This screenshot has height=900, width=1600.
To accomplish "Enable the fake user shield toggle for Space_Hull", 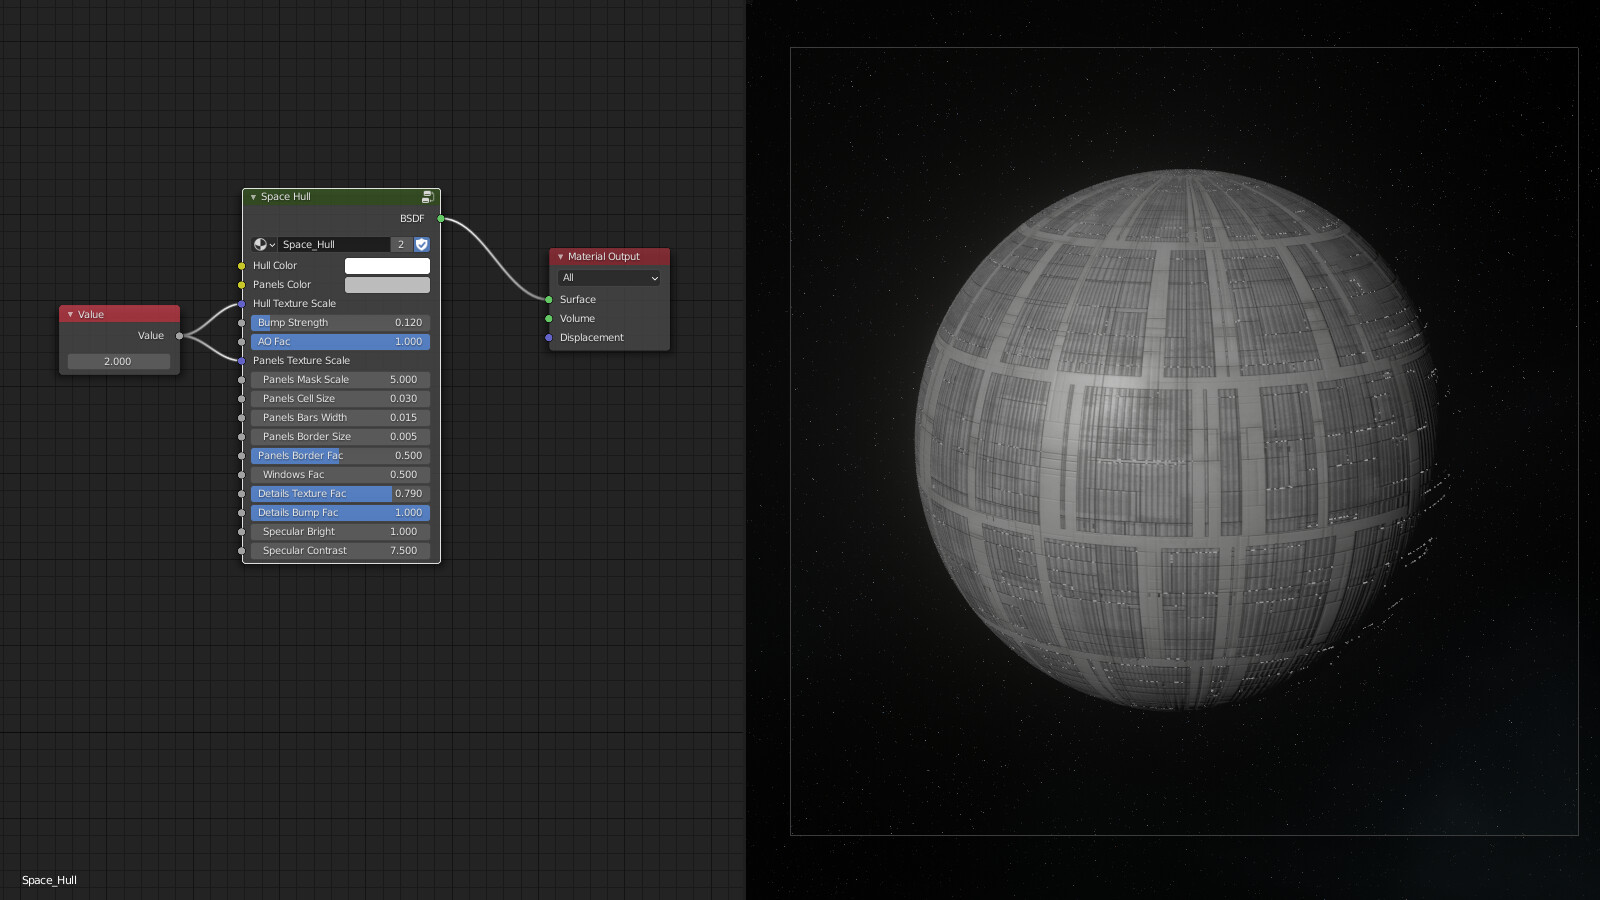I will pos(421,244).
